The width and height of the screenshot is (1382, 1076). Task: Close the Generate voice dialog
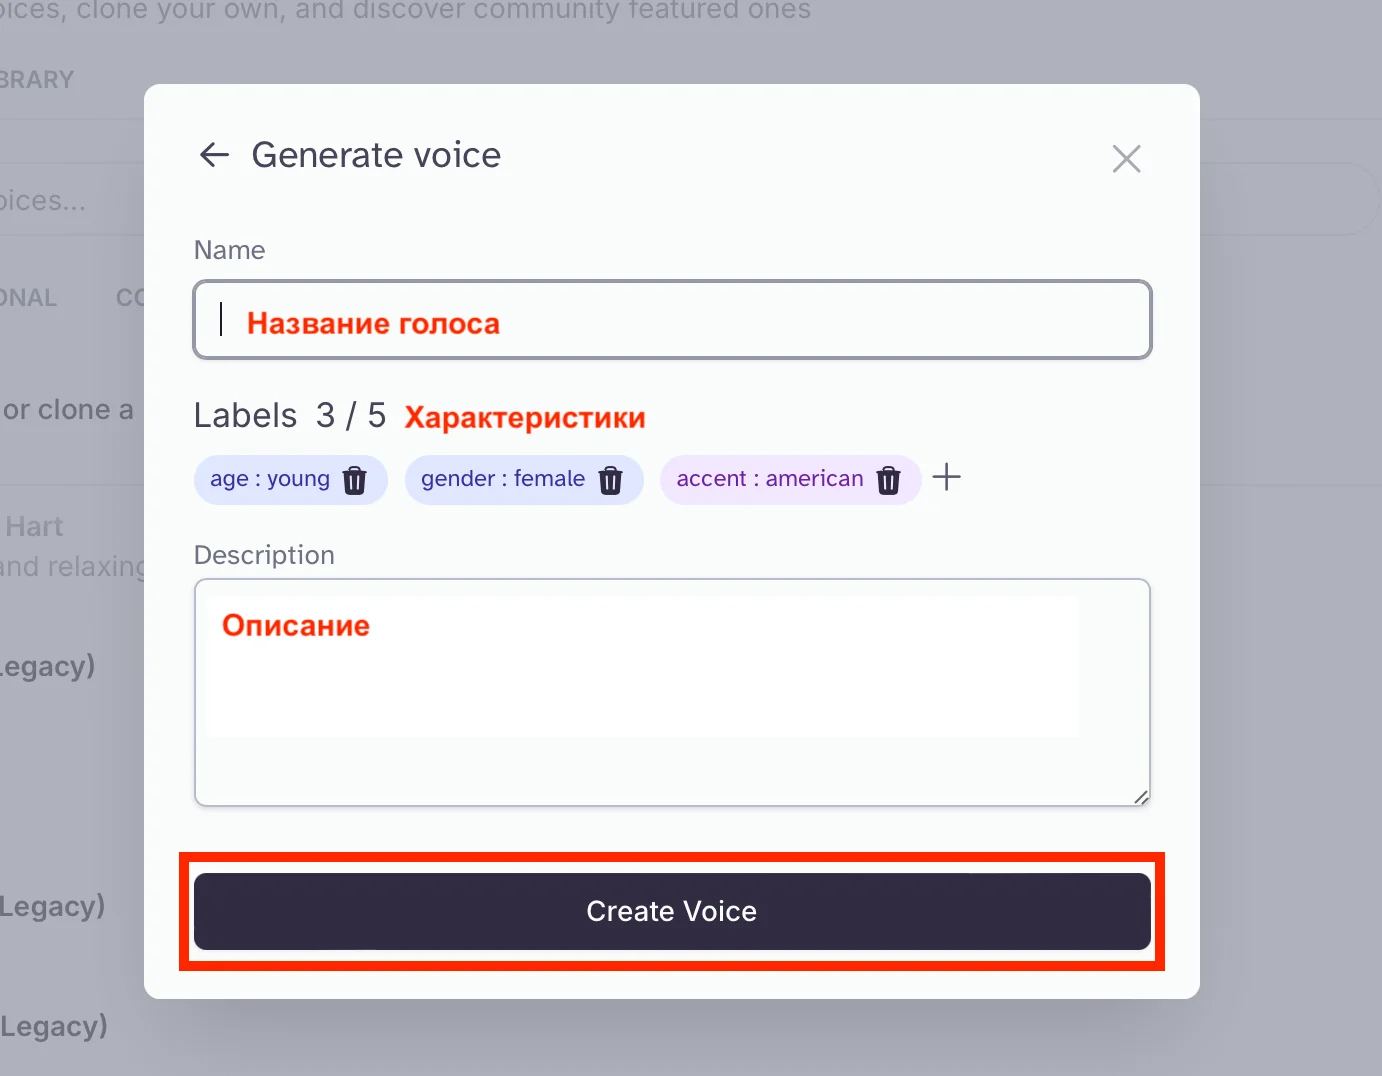[1126, 158]
